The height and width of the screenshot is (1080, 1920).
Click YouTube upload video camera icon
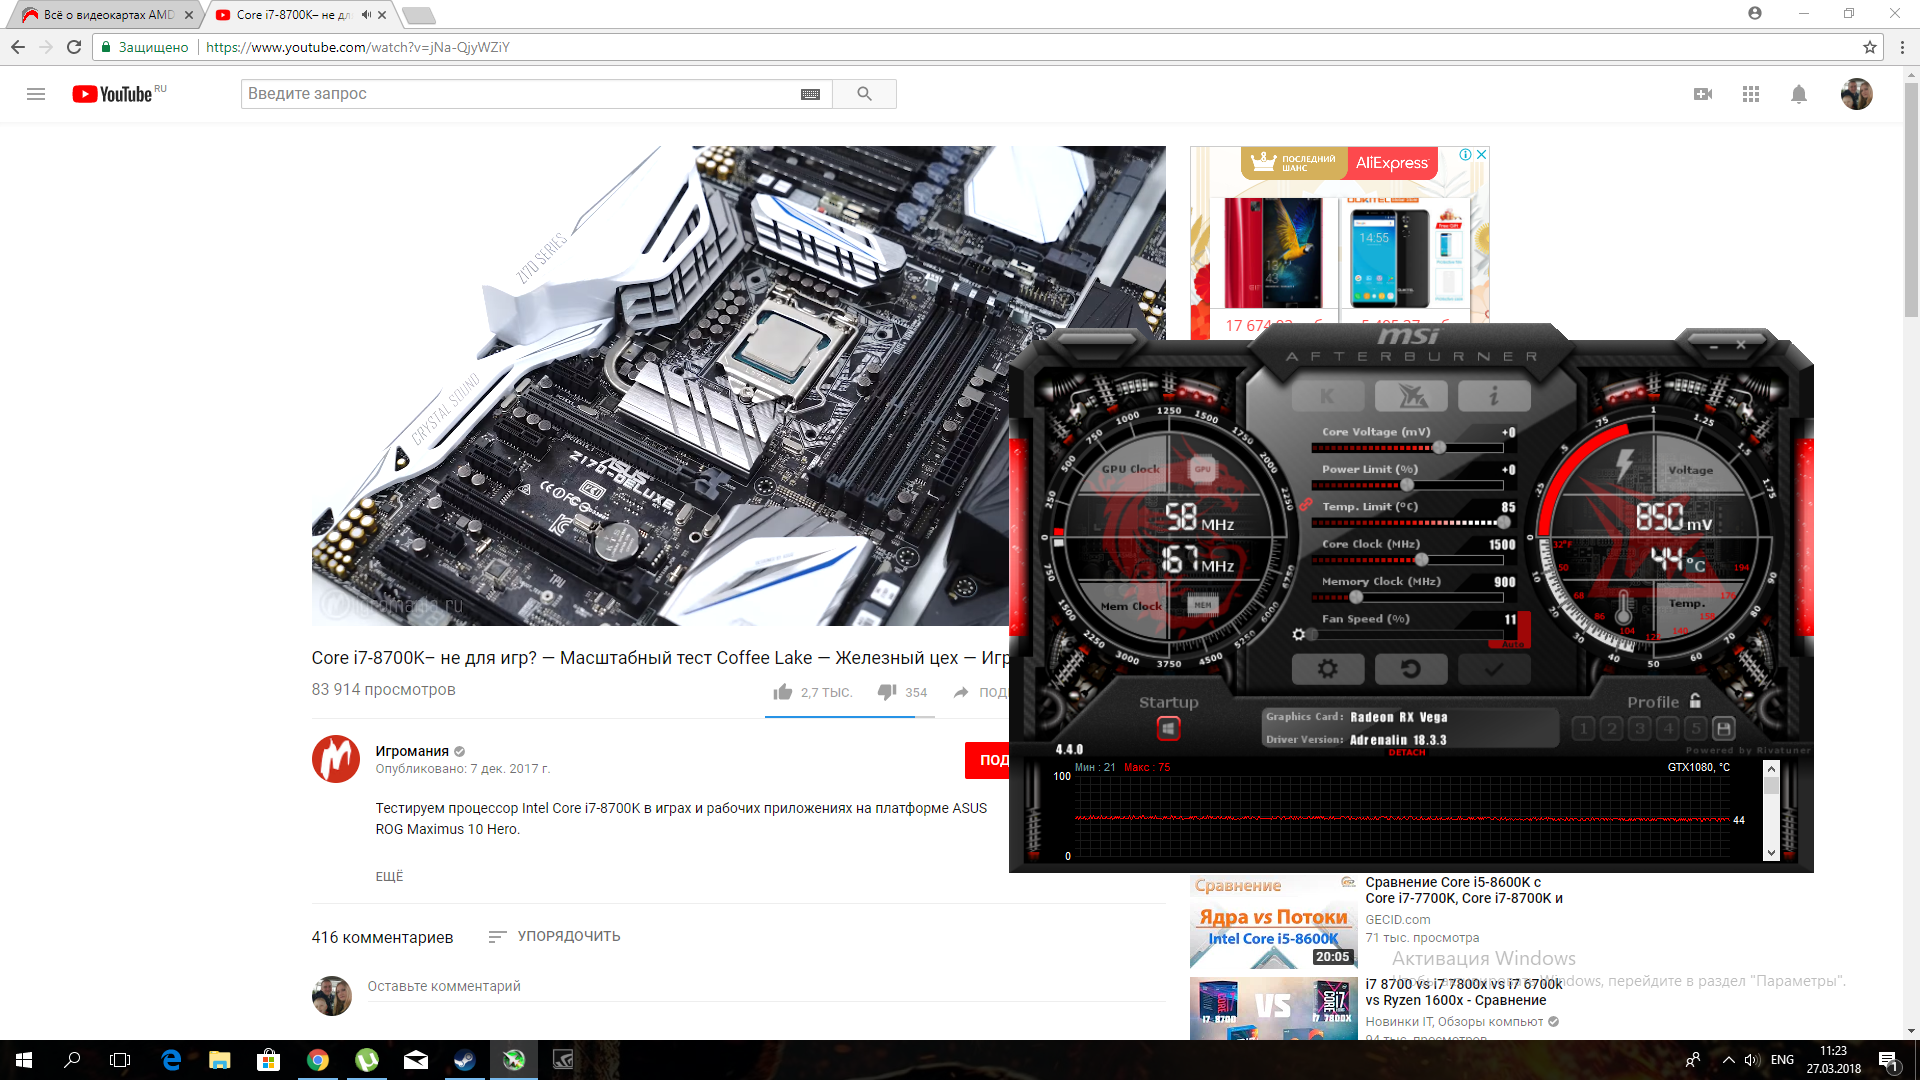click(x=1702, y=94)
